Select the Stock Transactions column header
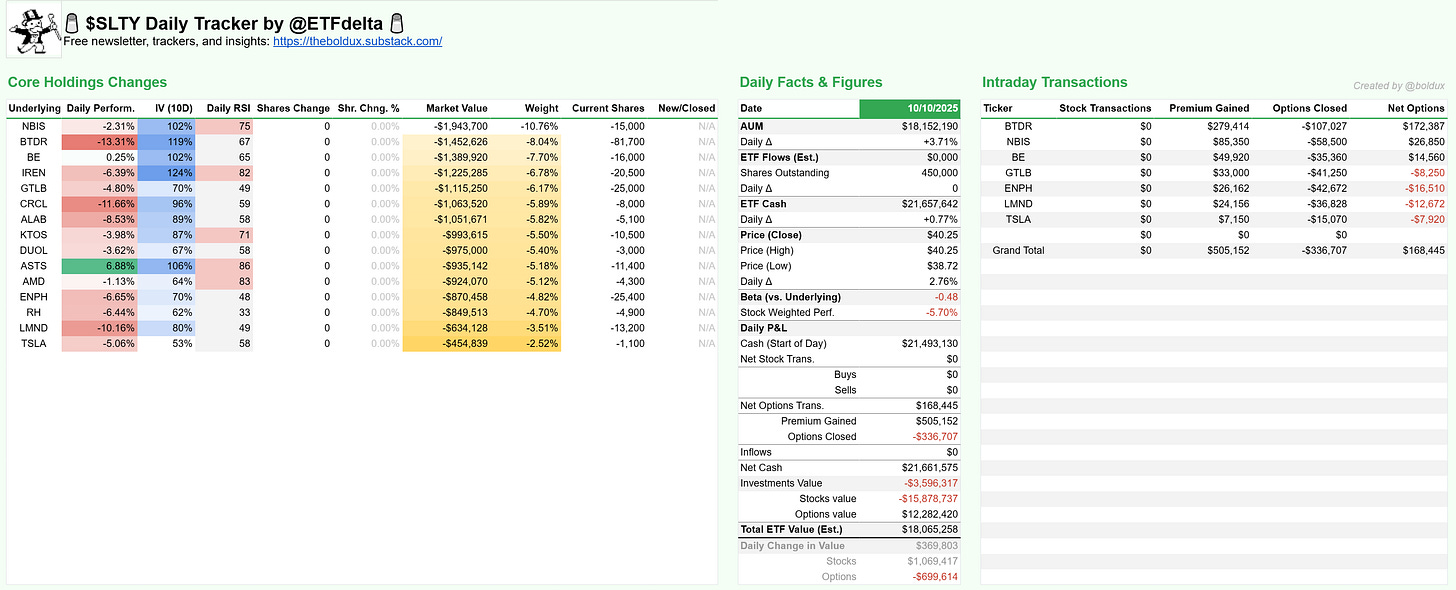The height and width of the screenshot is (590, 1456). [1105, 108]
